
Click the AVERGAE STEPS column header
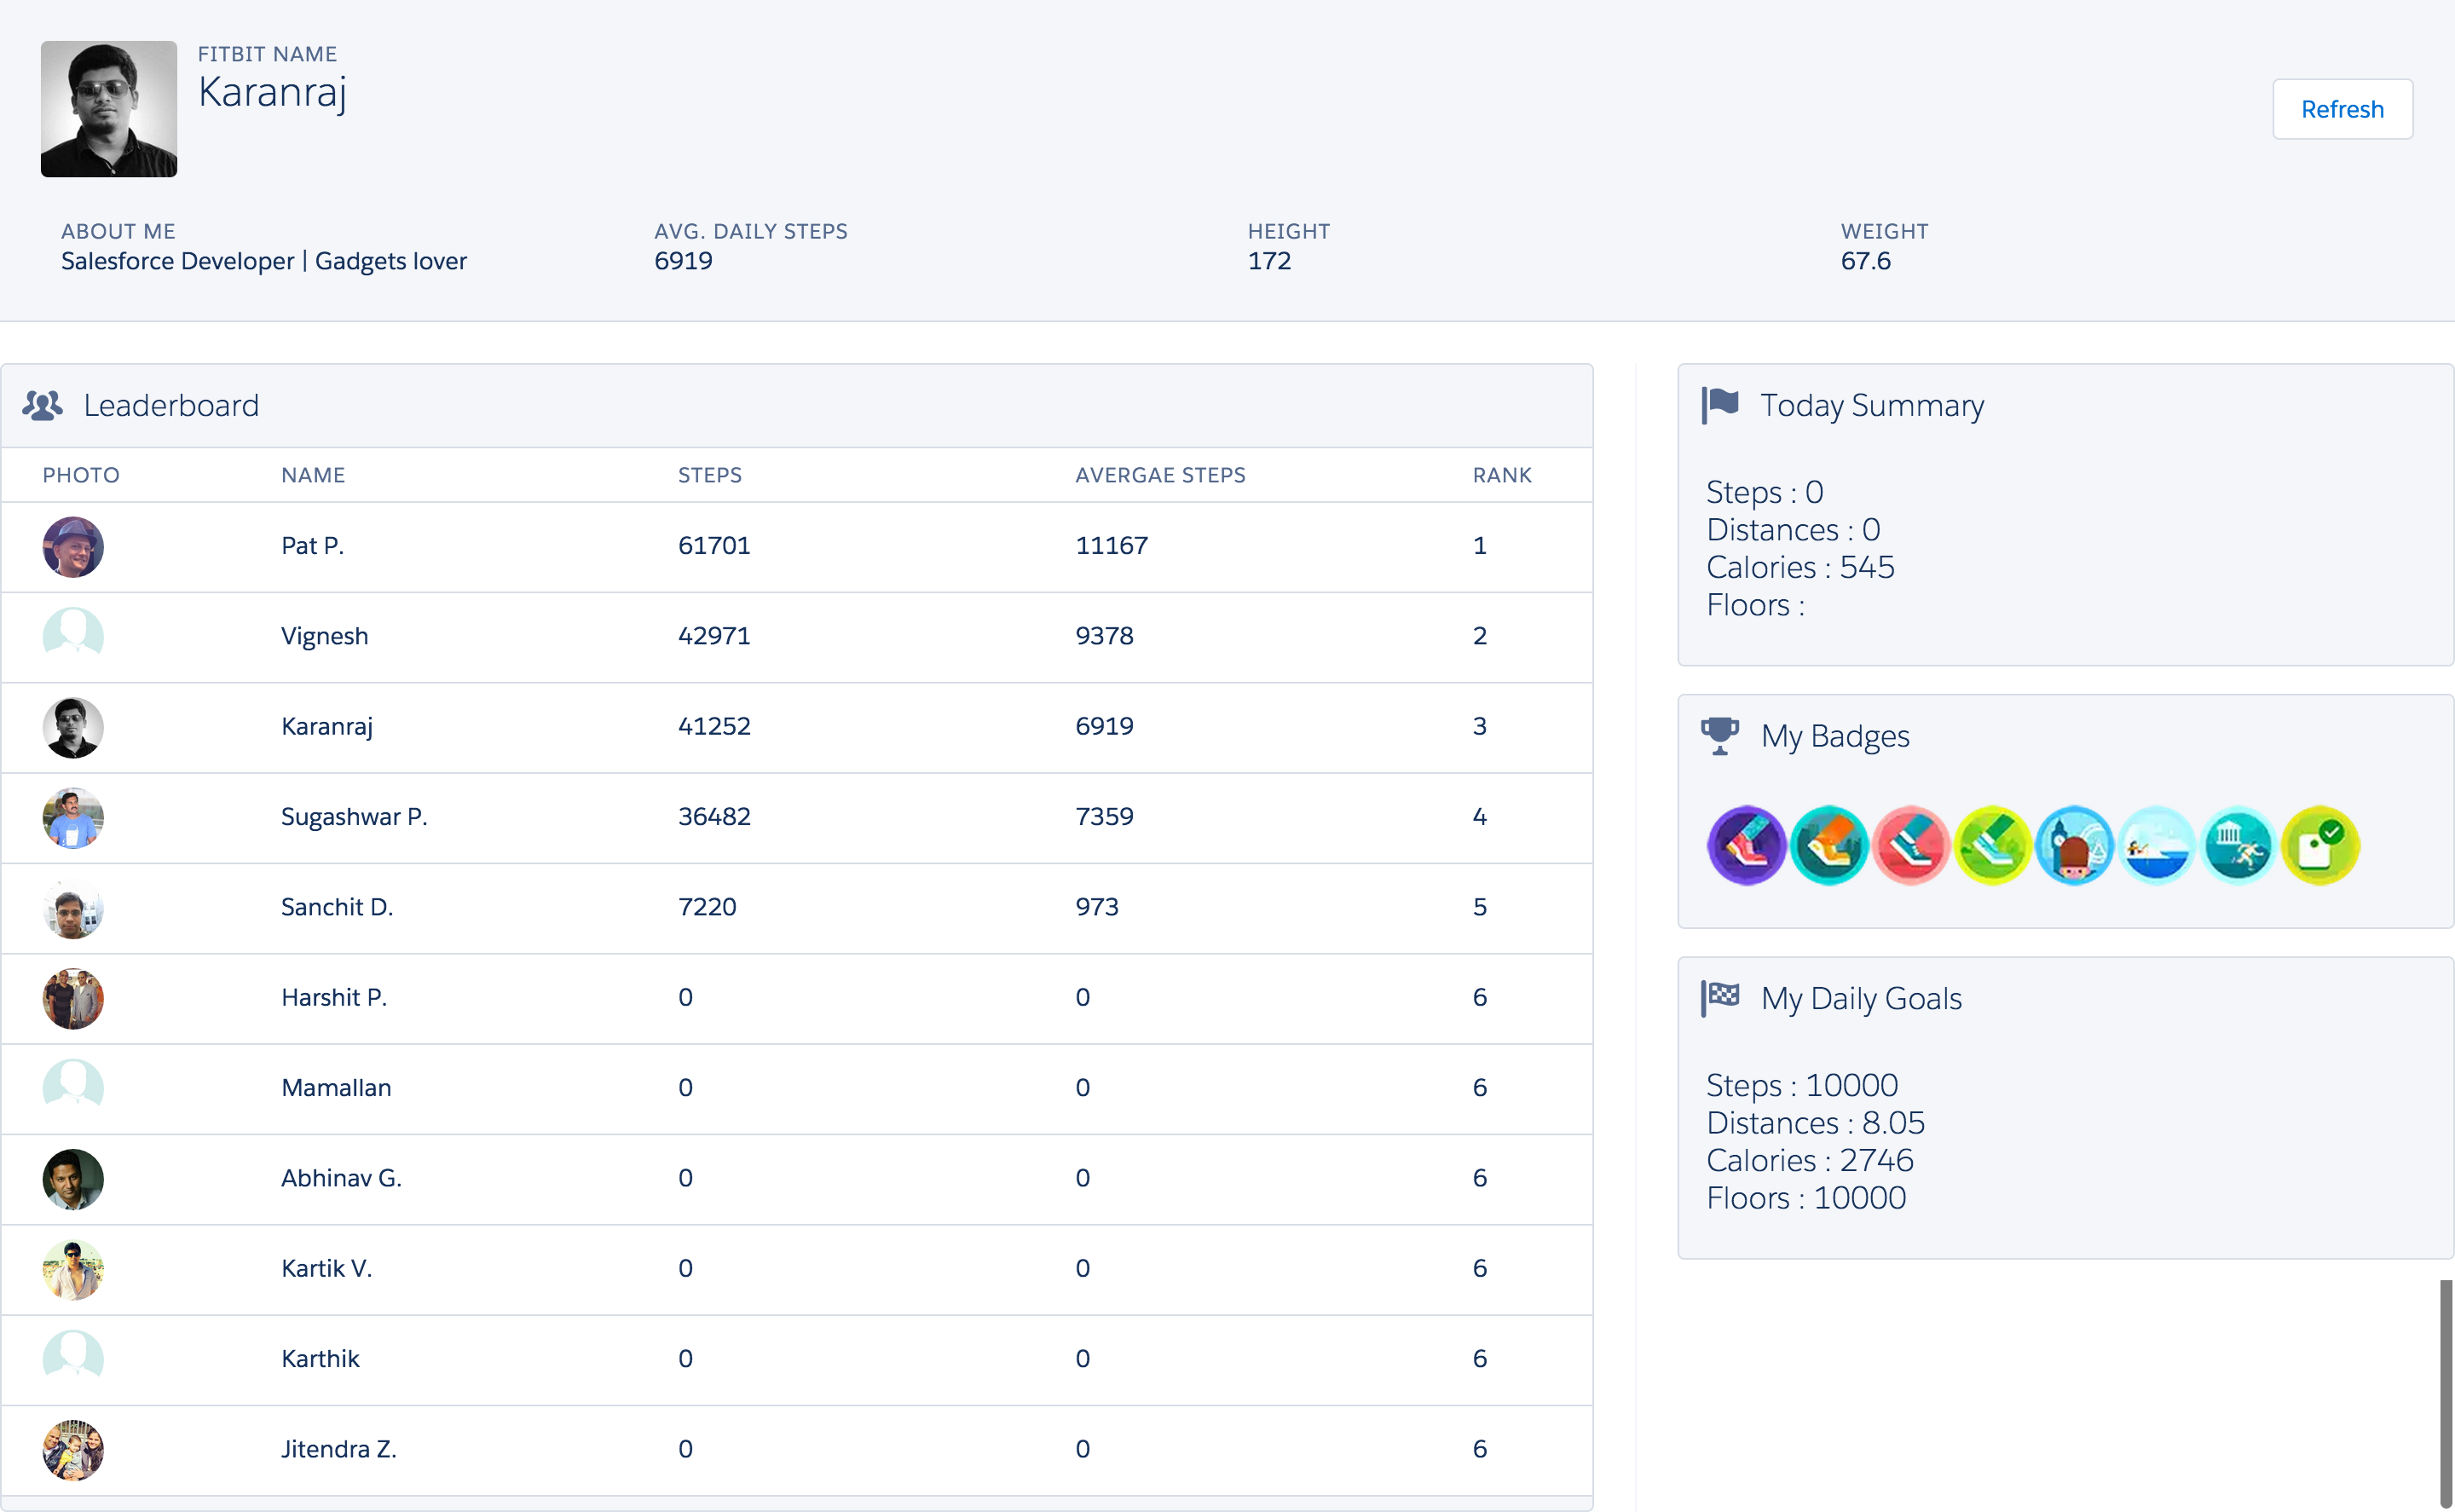point(1160,475)
